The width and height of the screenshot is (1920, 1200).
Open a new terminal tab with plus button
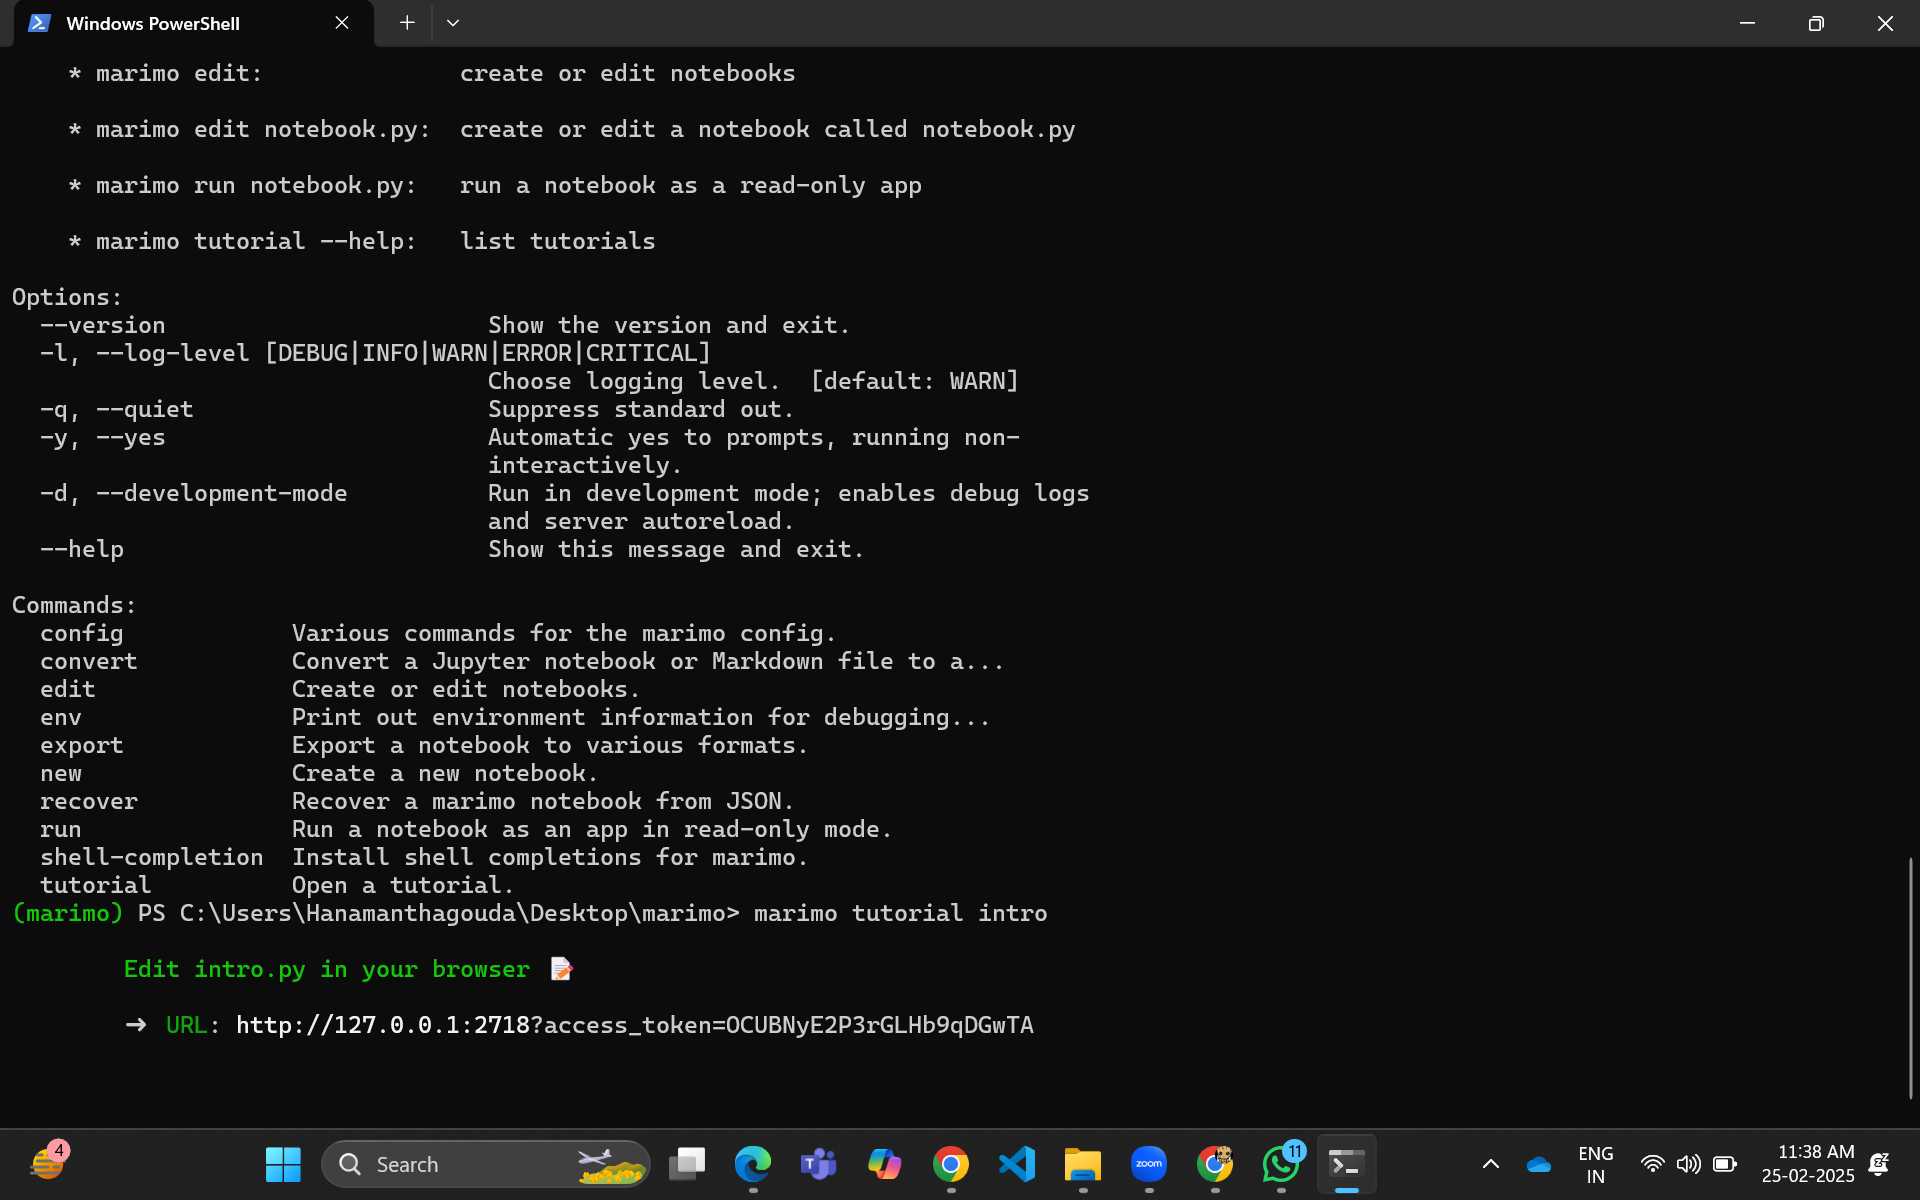407,22
